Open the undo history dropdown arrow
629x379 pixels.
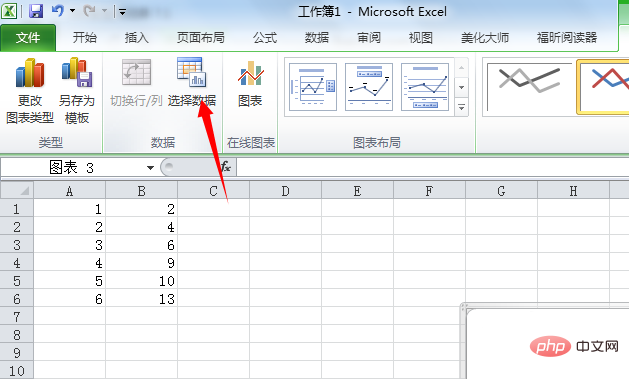pos(73,11)
